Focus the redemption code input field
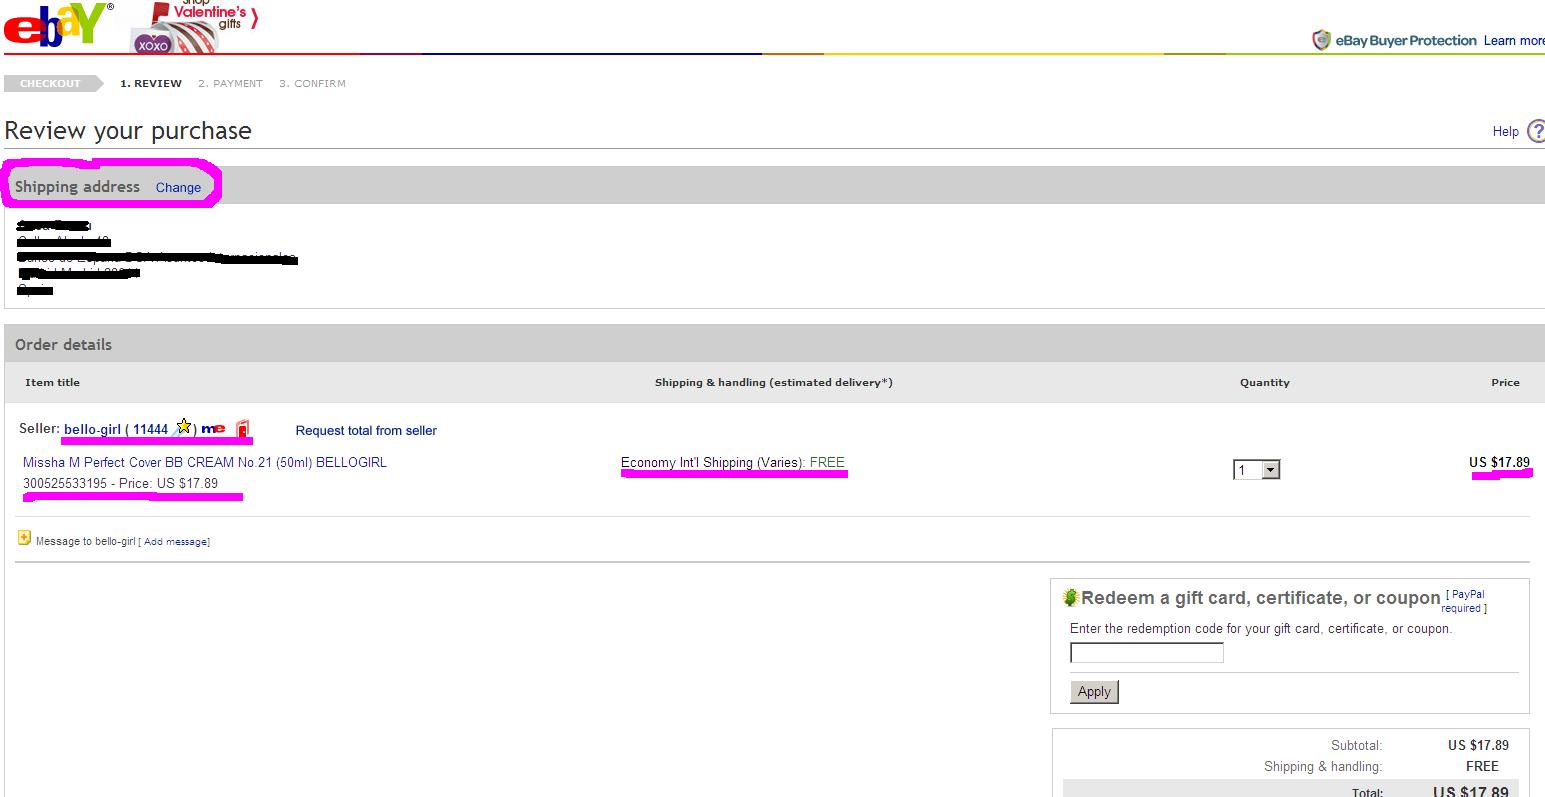The image size is (1545, 797). (x=1147, y=653)
